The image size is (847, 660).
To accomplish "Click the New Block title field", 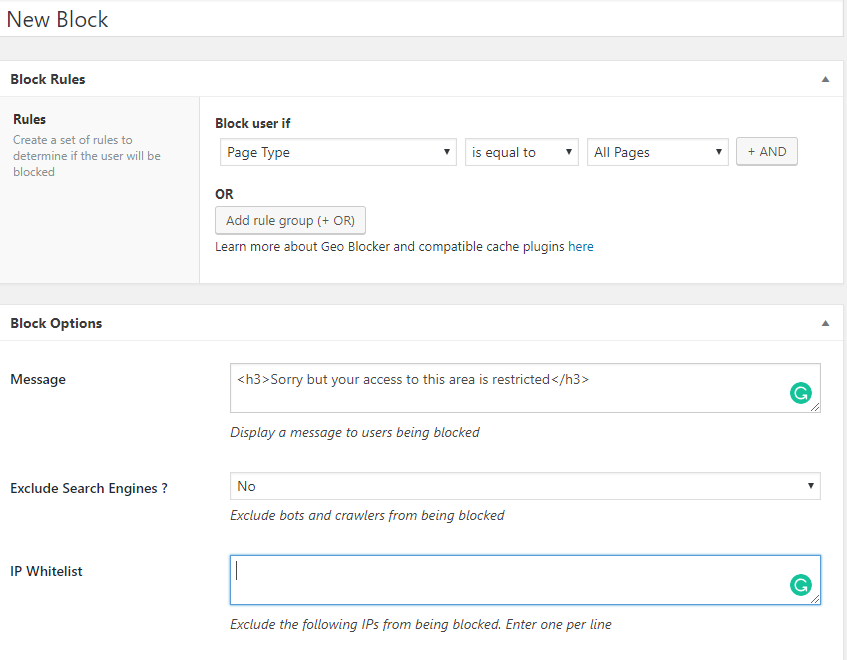I will point(400,19).
